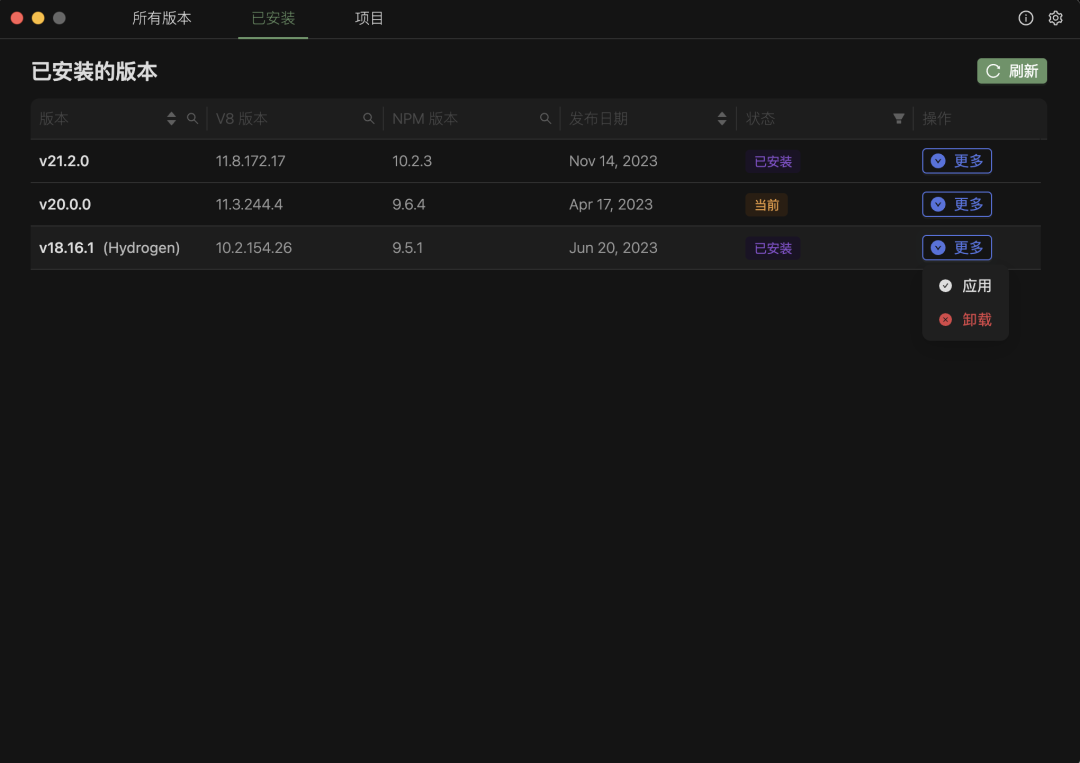1080x763 pixels.
Task: Click the search icon in NPM 版本 column
Action: pos(545,119)
